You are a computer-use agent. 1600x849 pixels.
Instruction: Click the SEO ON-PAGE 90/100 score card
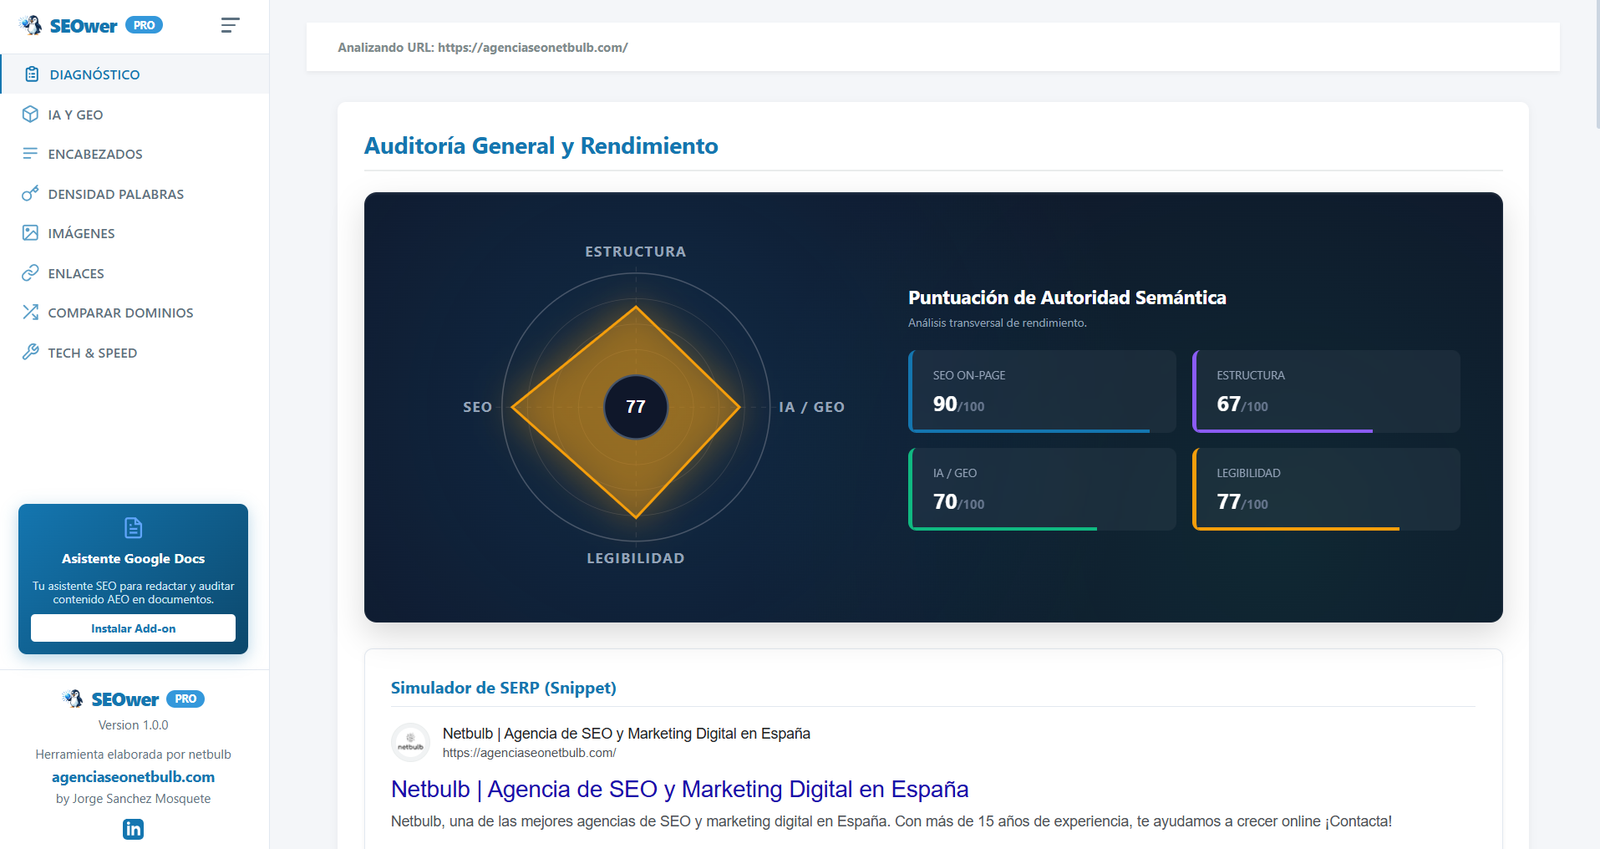pos(1042,391)
